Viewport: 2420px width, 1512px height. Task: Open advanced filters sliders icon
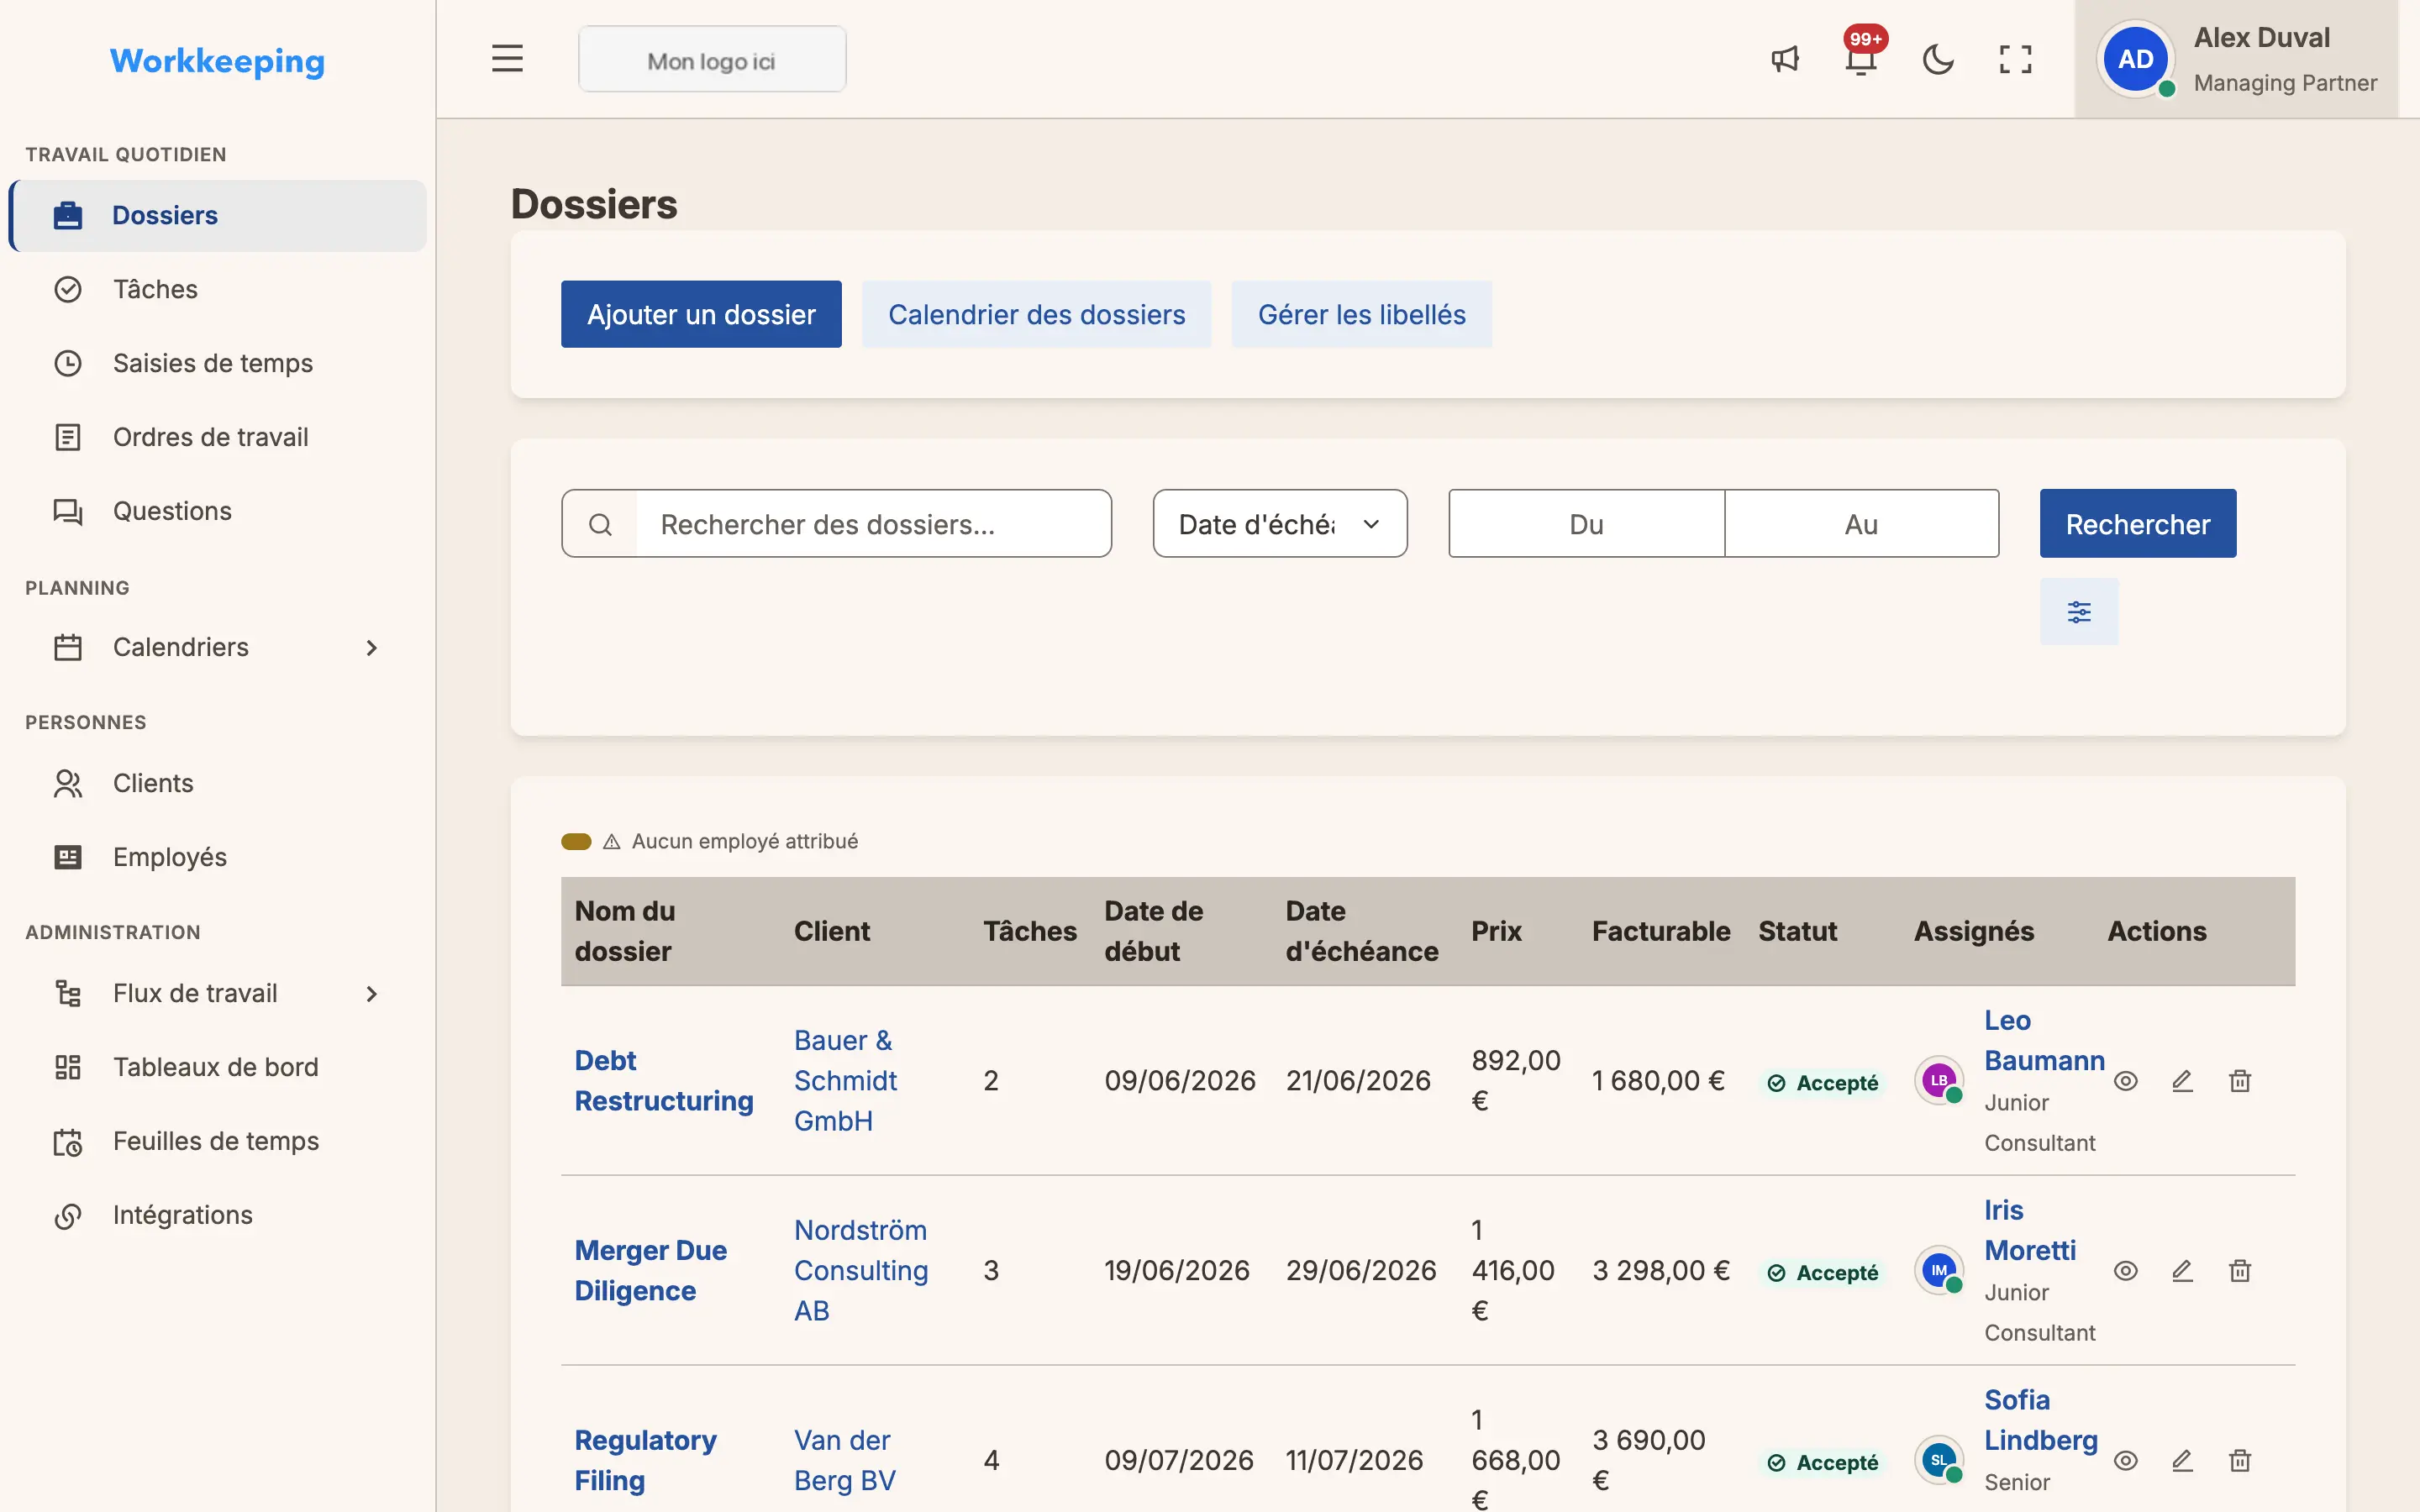2079,612
